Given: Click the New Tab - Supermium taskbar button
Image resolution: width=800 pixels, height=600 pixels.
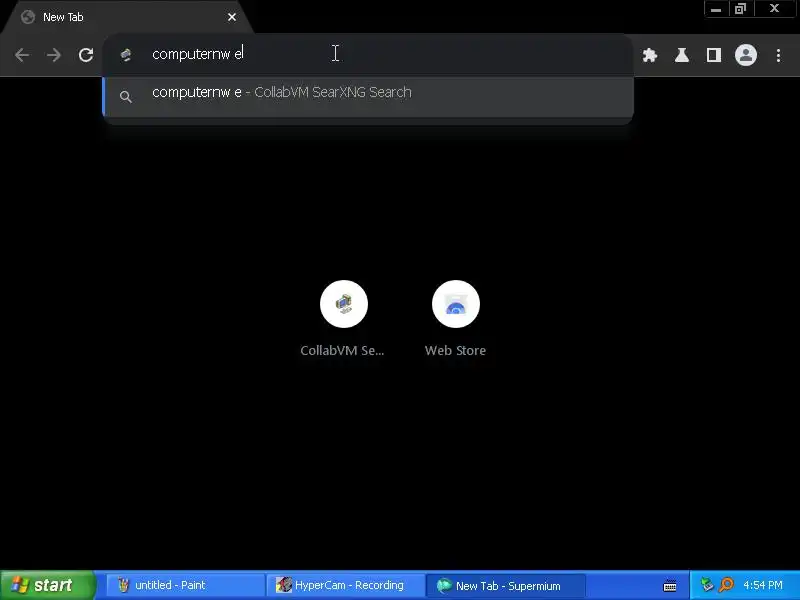Looking at the screenshot, I should (505, 585).
